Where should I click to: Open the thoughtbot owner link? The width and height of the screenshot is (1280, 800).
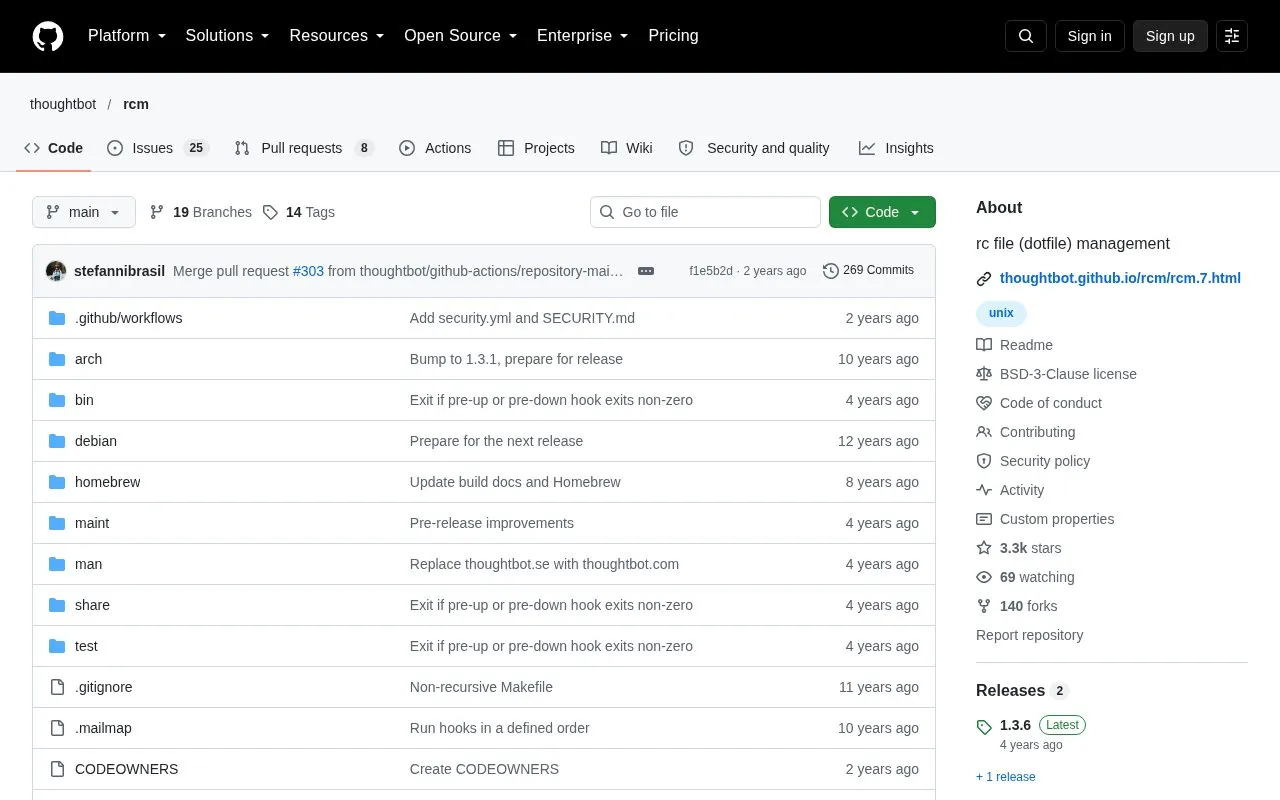63,104
